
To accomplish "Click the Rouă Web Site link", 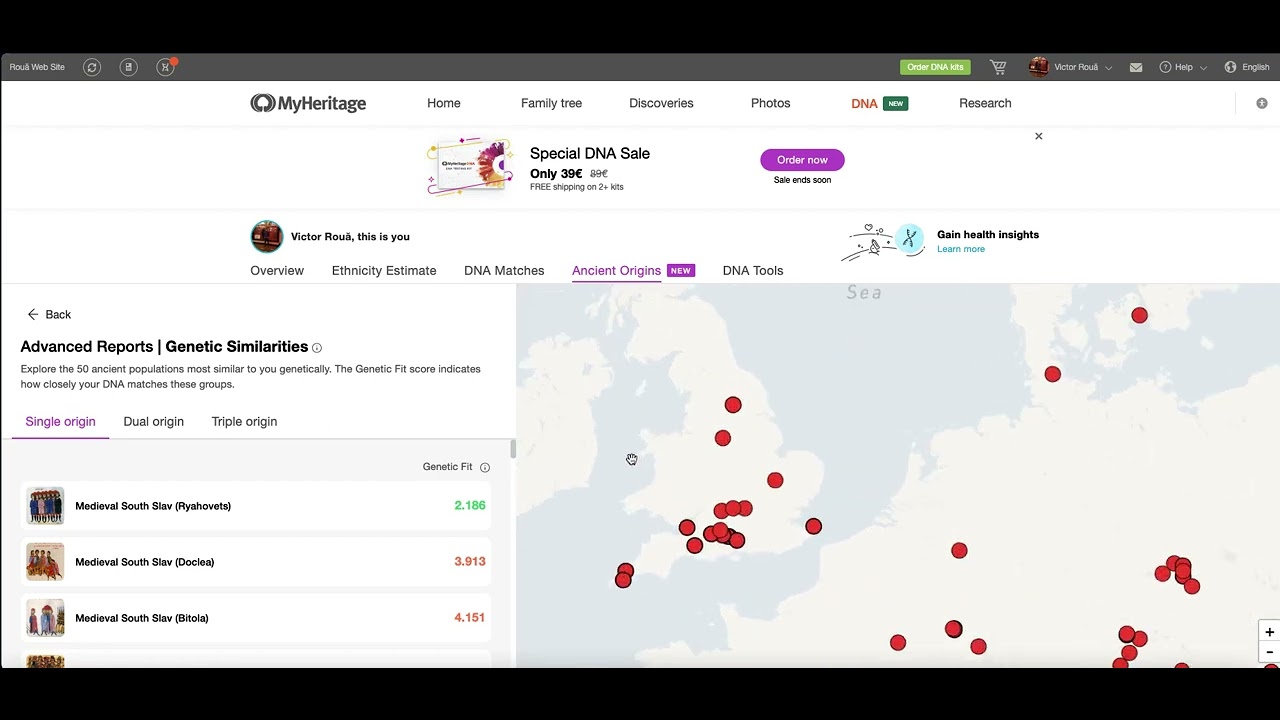I will pos(37,67).
